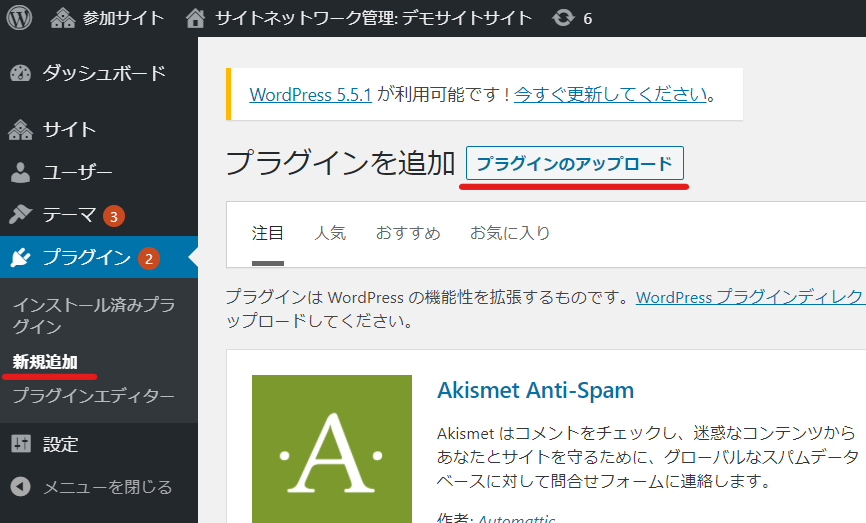The width and height of the screenshot is (866, 523).
Task: Switch to the おすすめ tab
Action: pyautogui.click(x=408, y=233)
